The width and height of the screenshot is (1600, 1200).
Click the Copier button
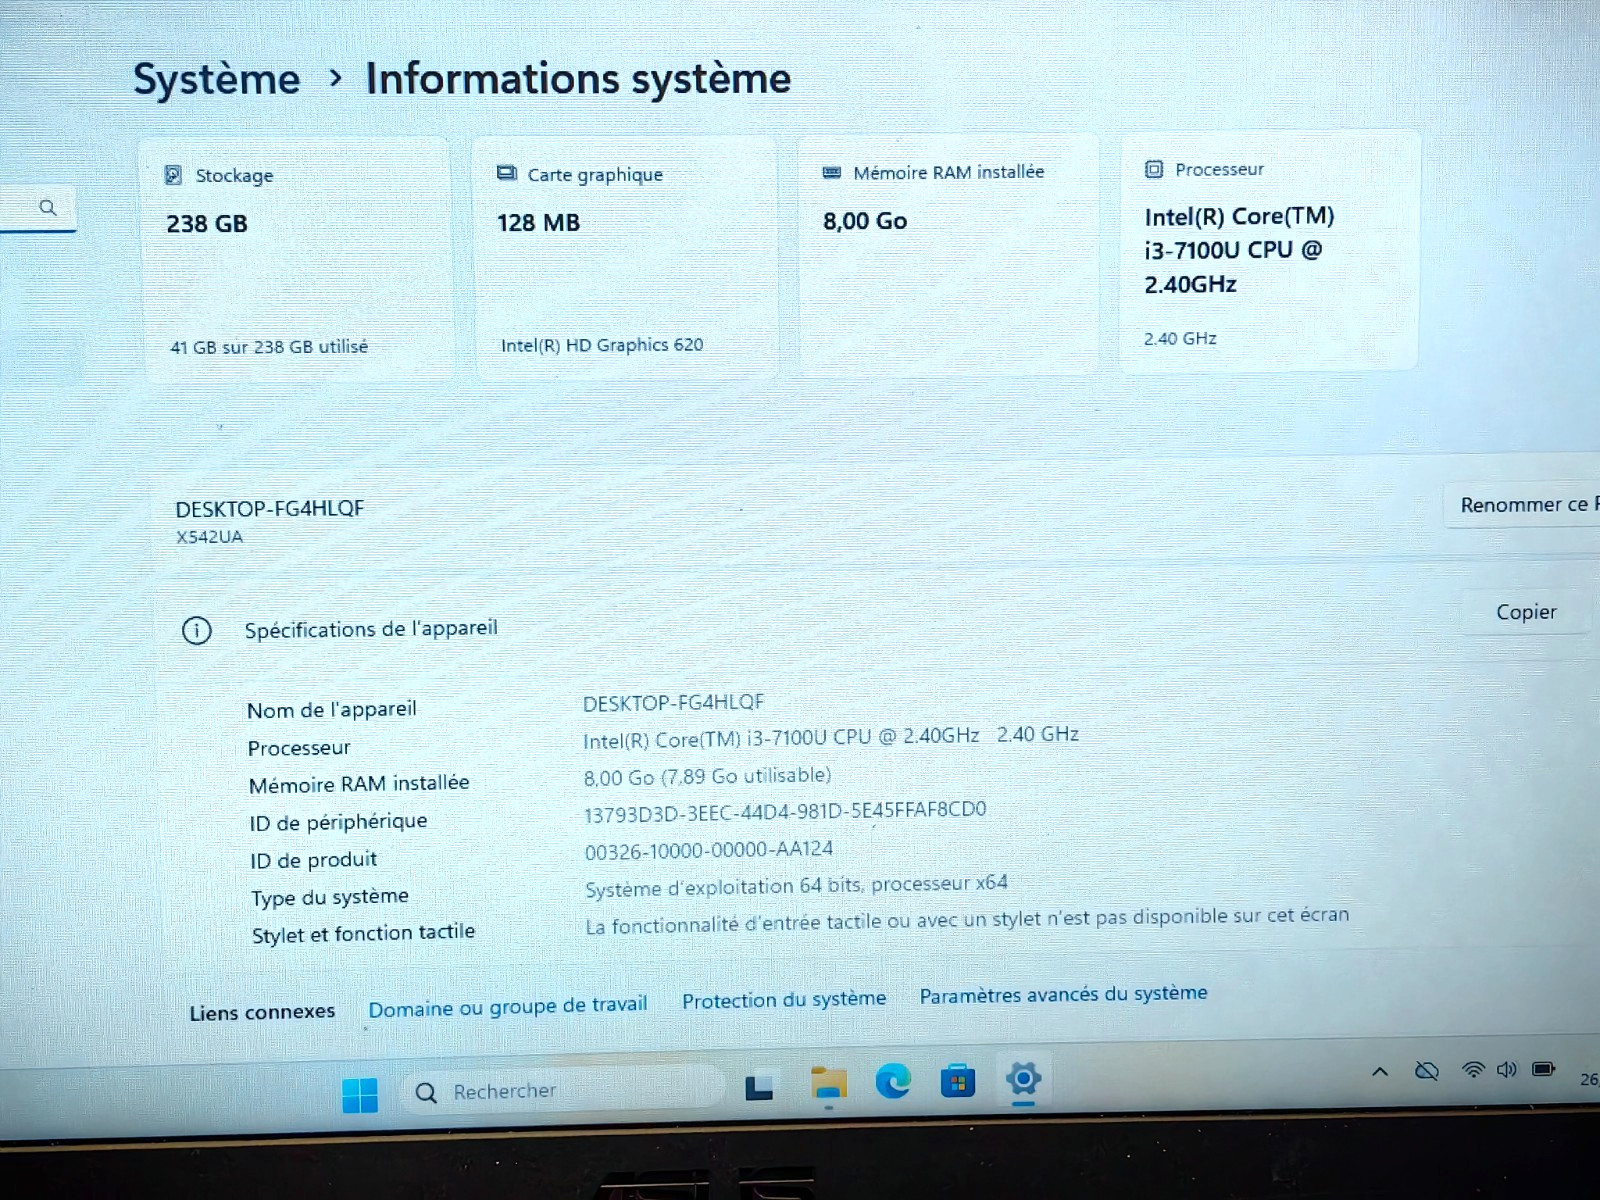click(1526, 612)
